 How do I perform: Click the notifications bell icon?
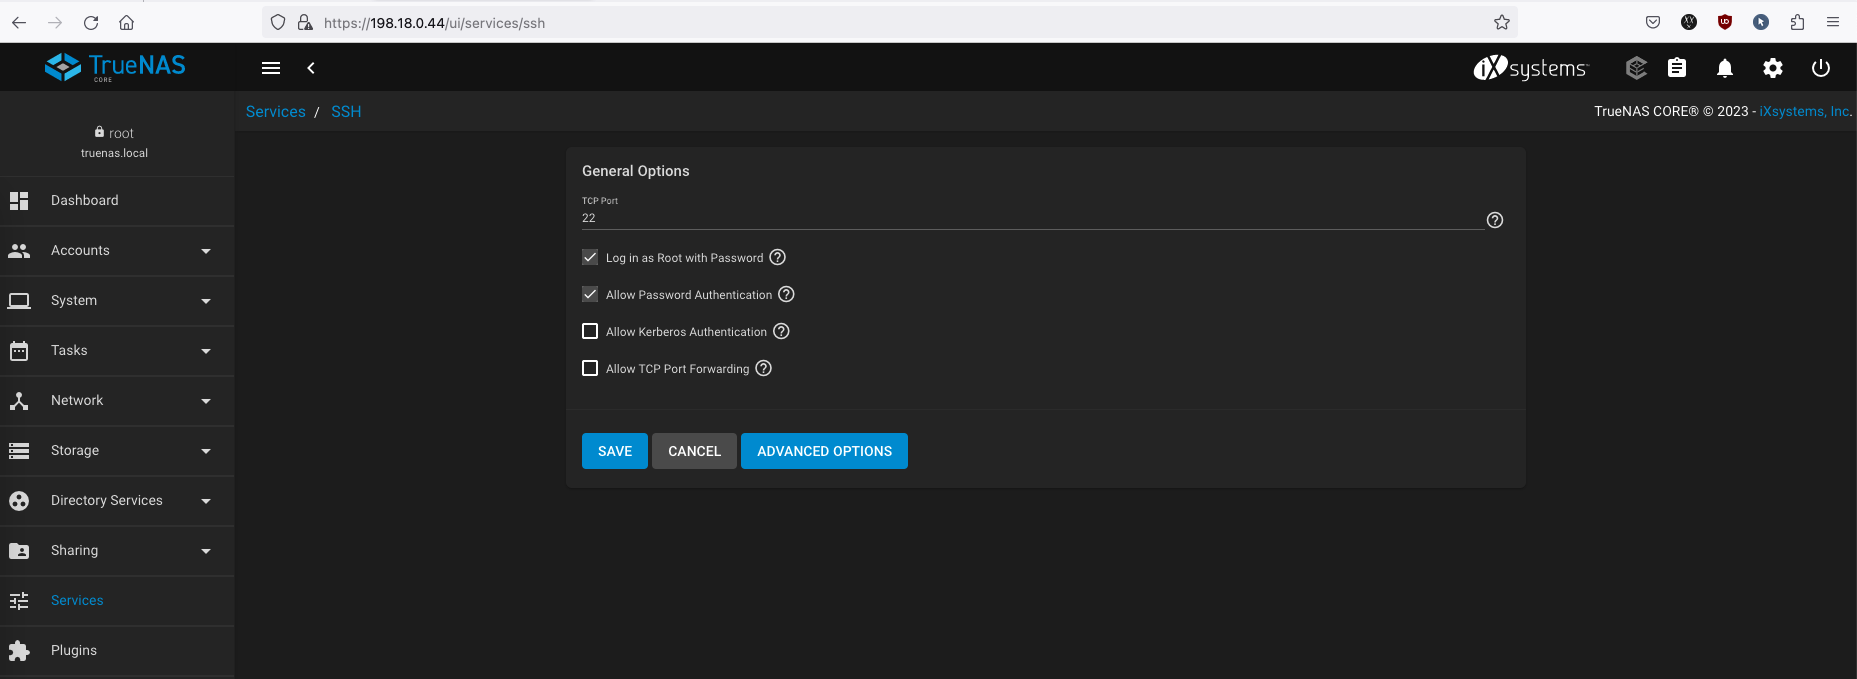(x=1725, y=68)
